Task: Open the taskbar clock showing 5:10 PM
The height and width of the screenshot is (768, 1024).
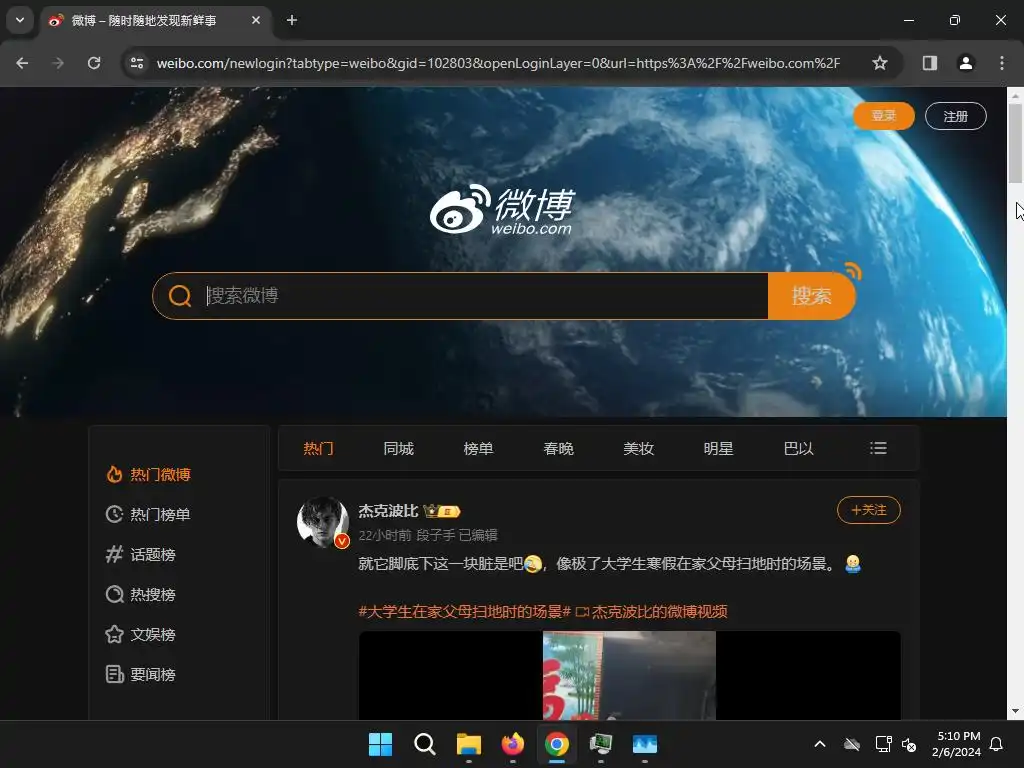Action: pyautogui.click(x=957, y=744)
